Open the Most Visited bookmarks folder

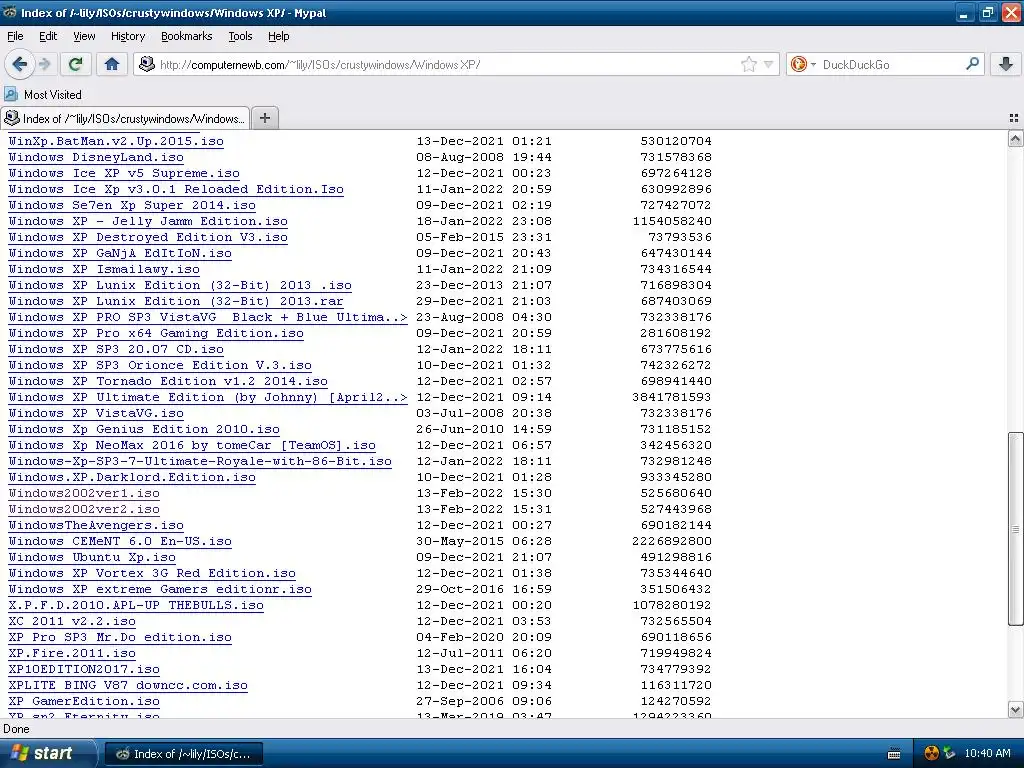[43, 95]
